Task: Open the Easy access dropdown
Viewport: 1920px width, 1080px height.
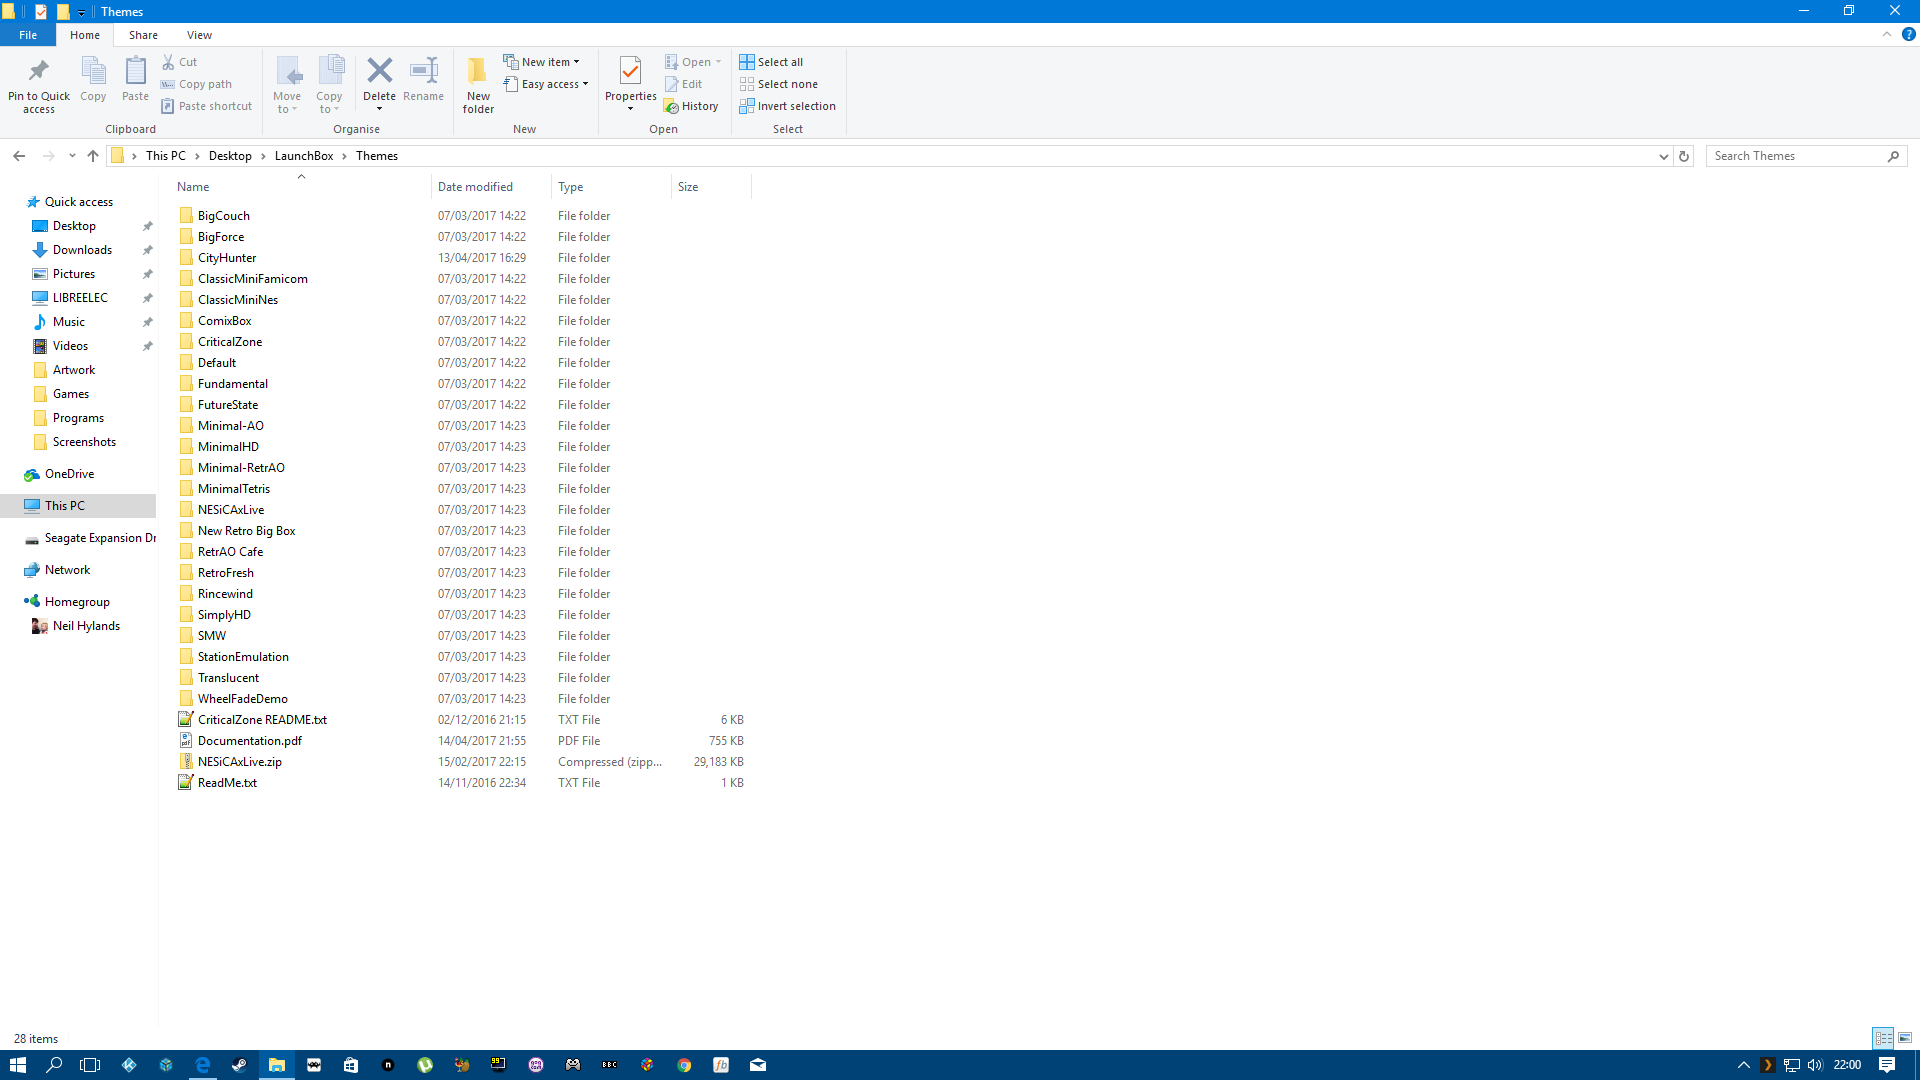Action: pos(546,84)
